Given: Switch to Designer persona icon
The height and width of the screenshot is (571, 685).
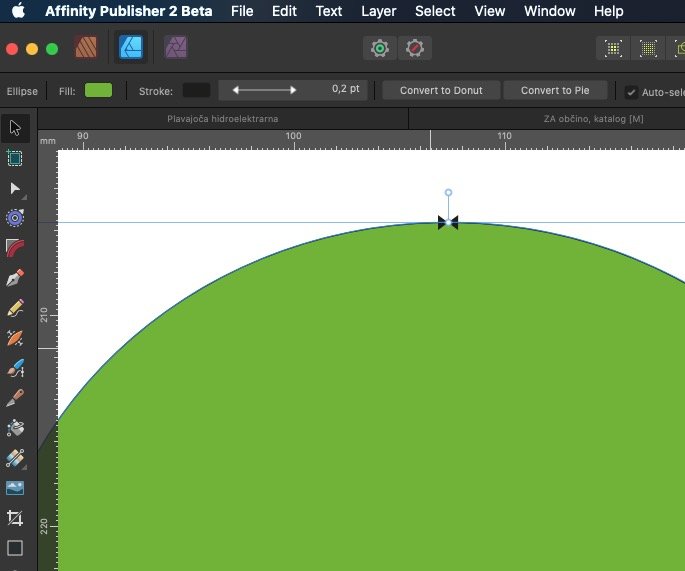Looking at the screenshot, I should coord(131,47).
